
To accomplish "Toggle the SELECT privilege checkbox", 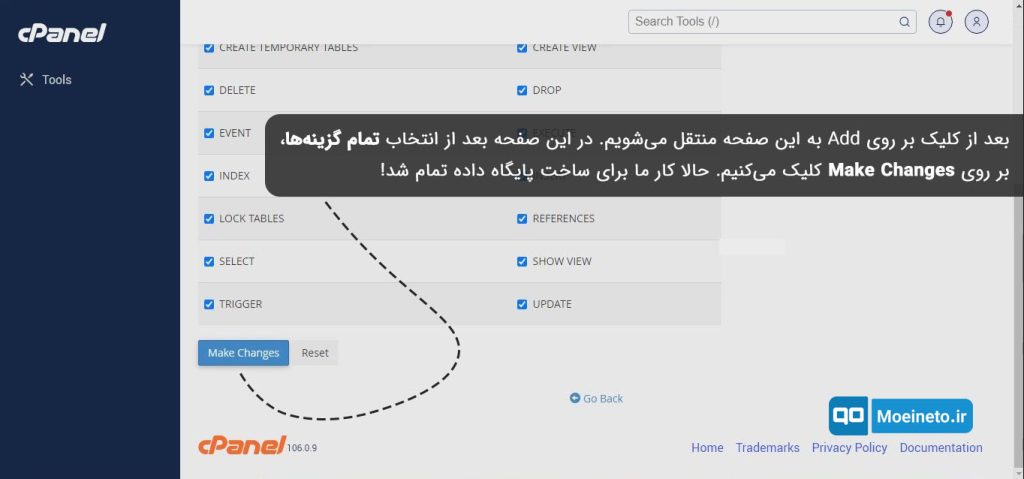I will click(x=209, y=261).
